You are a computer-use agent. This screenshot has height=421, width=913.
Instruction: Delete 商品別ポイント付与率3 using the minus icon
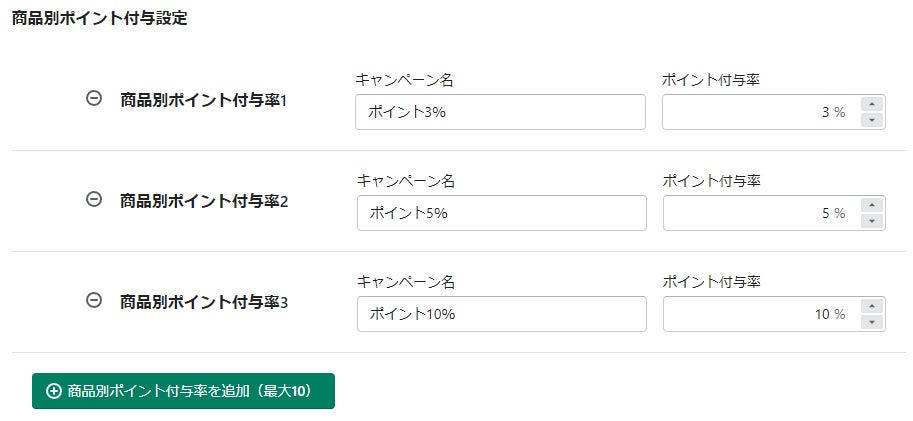(x=94, y=300)
